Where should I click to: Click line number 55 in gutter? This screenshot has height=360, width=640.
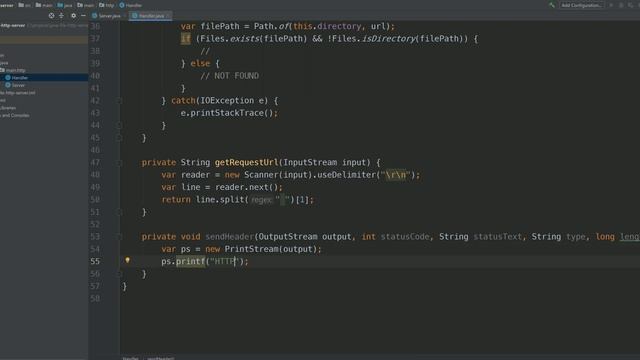coord(95,261)
